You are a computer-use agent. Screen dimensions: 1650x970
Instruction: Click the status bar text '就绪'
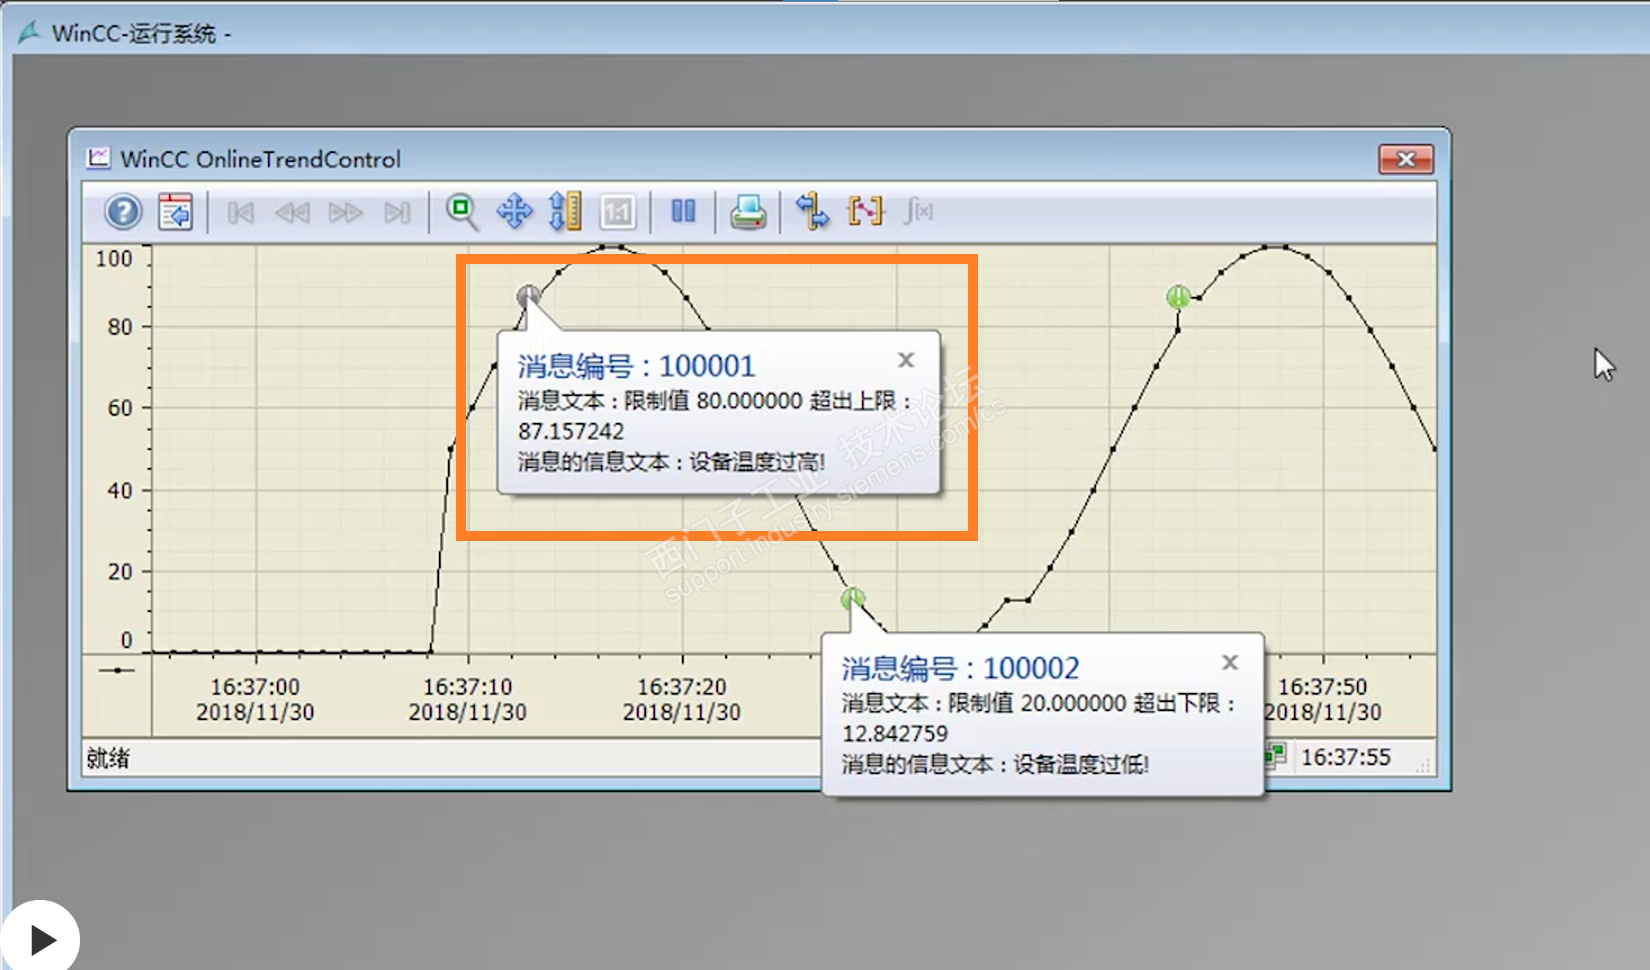(x=108, y=758)
